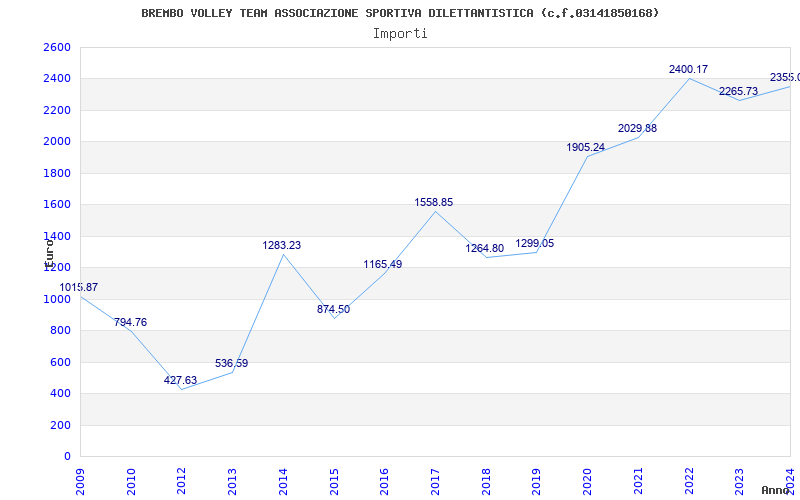This screenshot has height=500, width=800.
Task: Click x-axis year 2020
Action: click(x=588, y=481)
